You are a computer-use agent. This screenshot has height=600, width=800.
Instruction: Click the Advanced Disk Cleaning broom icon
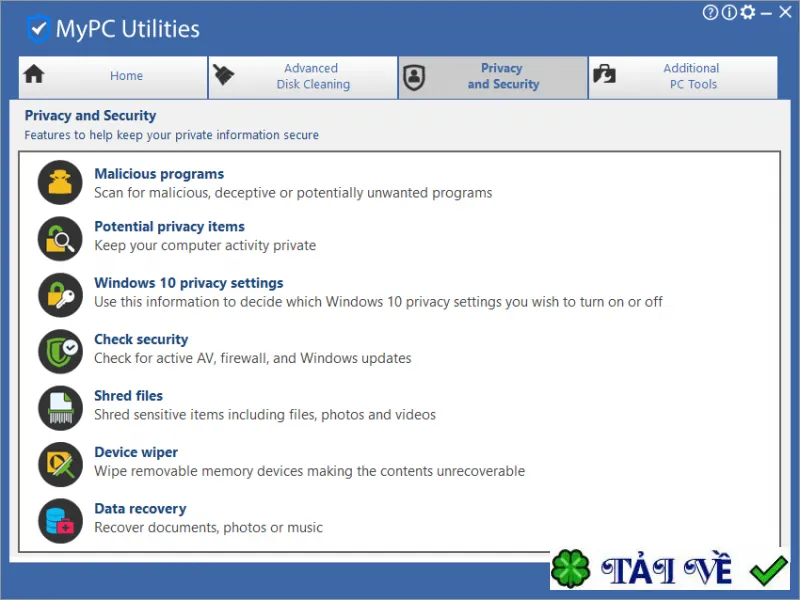(223, 75)
